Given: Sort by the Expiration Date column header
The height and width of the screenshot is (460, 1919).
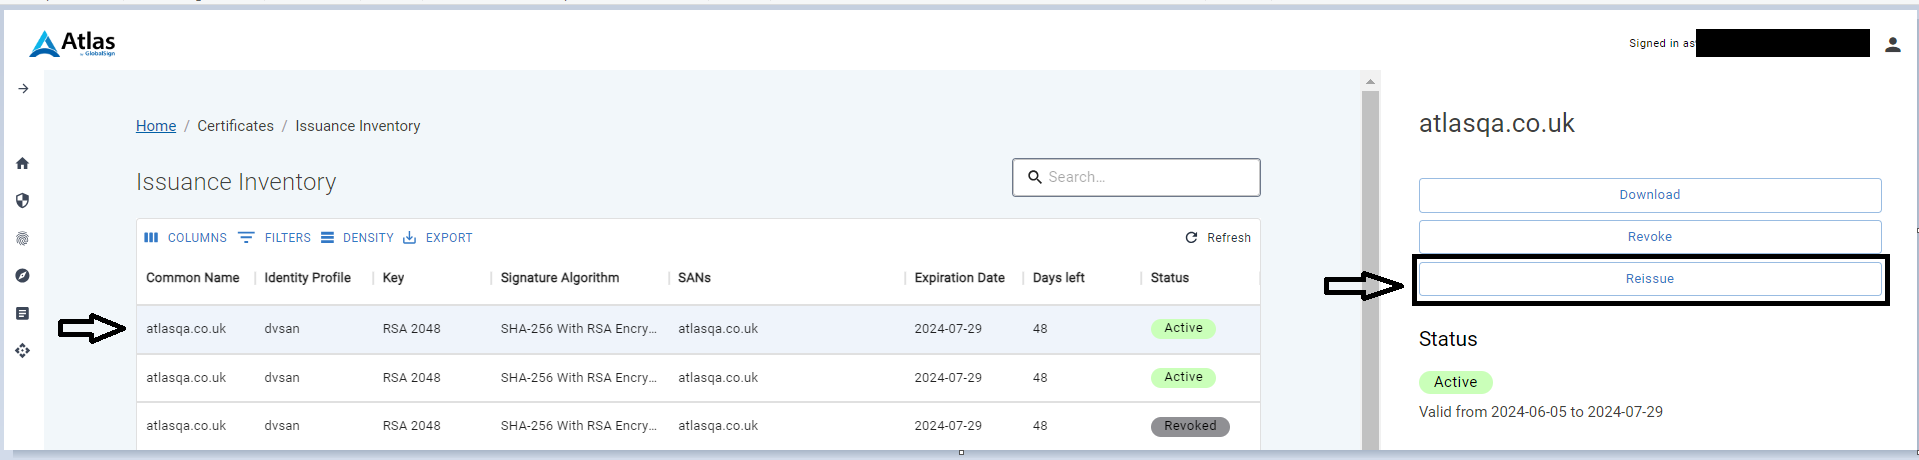Looking at the screenshot, I should point(959,278).
